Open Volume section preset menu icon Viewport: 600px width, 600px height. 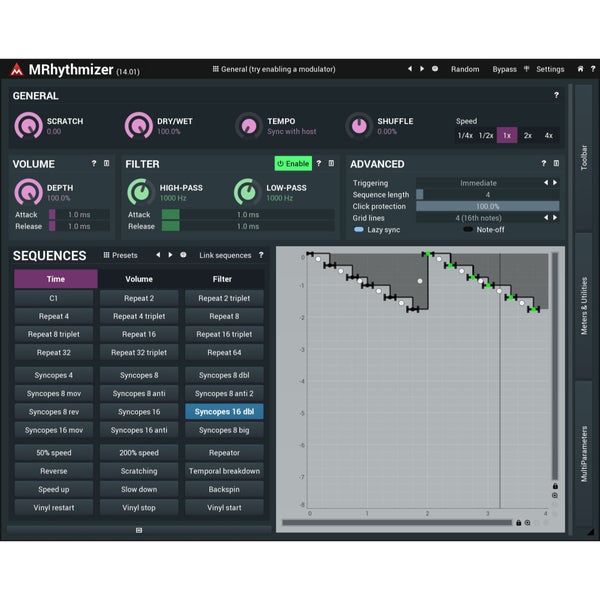pos(106,163)
